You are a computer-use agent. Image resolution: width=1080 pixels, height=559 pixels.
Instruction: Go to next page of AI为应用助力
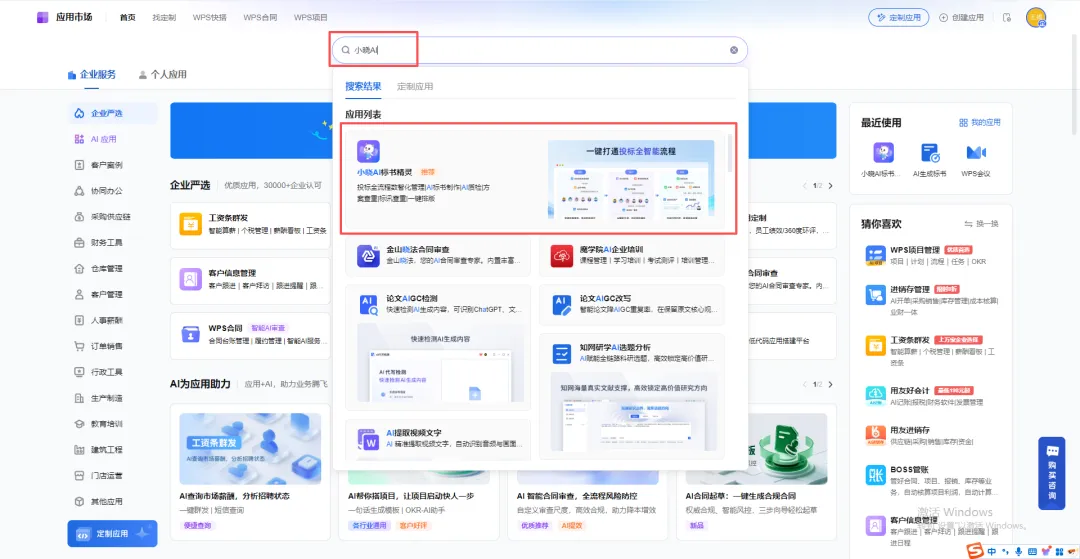[831, 384]
